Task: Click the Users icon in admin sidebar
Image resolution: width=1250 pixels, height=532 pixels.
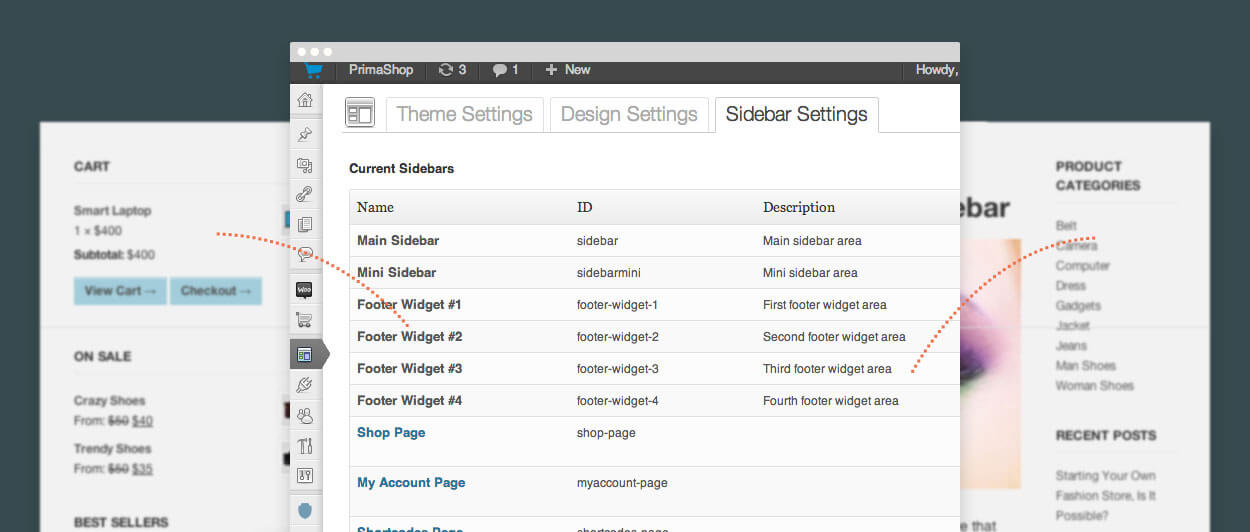Action: tap(305, 415)
